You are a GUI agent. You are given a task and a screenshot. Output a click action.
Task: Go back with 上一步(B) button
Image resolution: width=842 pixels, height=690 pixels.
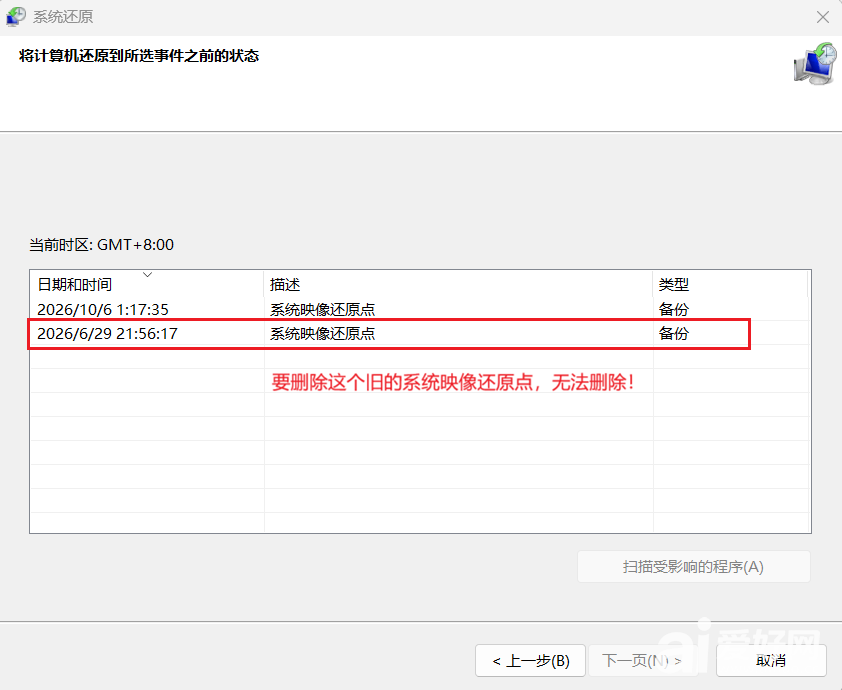pyautogui.click(x=531, y=660)
